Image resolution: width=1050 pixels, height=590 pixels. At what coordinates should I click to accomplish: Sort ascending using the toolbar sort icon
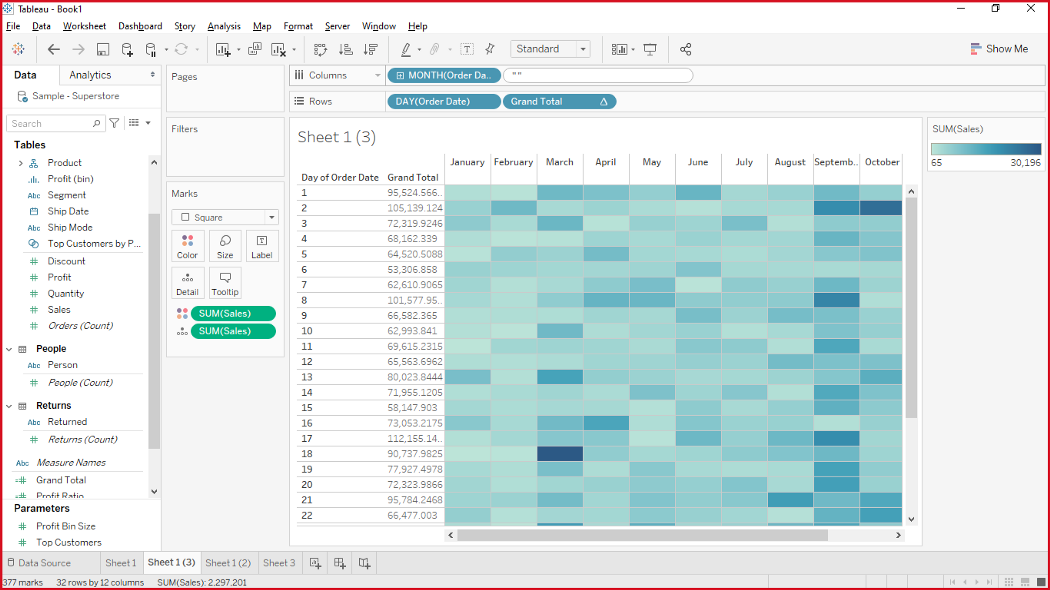click(346, 49)
